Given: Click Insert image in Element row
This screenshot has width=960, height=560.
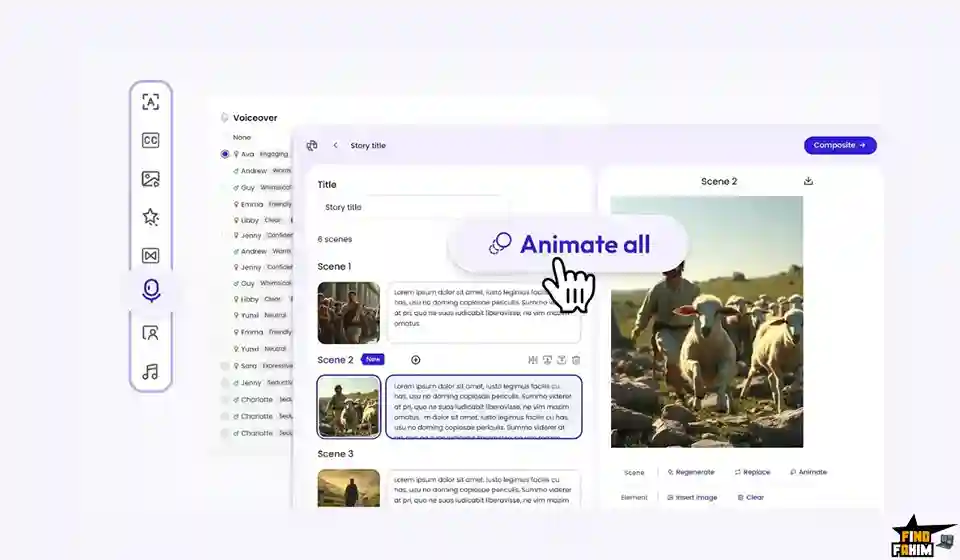Looking at the screenshot, I should click(x=692, y=498).
